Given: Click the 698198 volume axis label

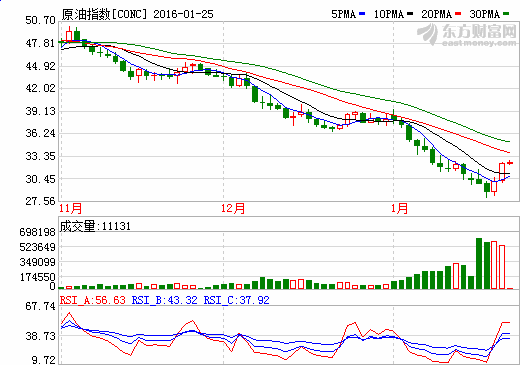Looking at the screenshot, I should coord(37,232).
